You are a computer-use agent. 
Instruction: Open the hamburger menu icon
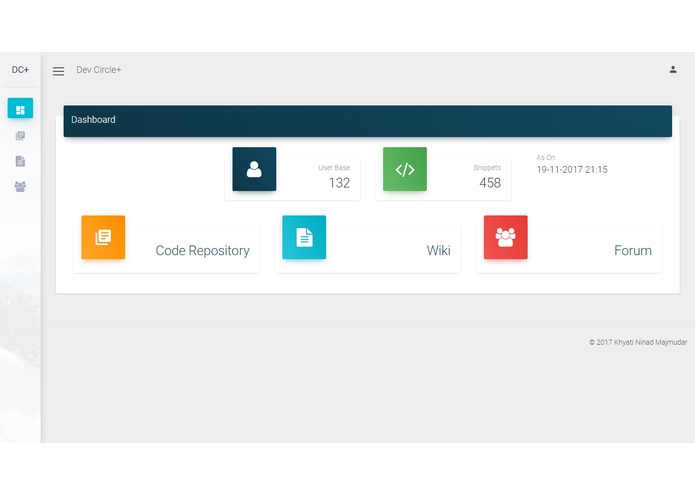59,71
